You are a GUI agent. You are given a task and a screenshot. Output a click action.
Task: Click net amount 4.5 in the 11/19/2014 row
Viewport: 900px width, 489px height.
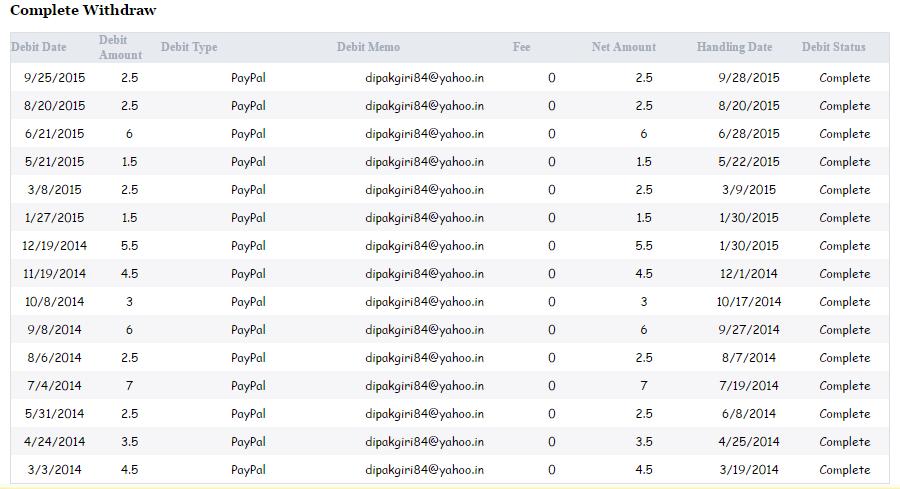point(644,274)
